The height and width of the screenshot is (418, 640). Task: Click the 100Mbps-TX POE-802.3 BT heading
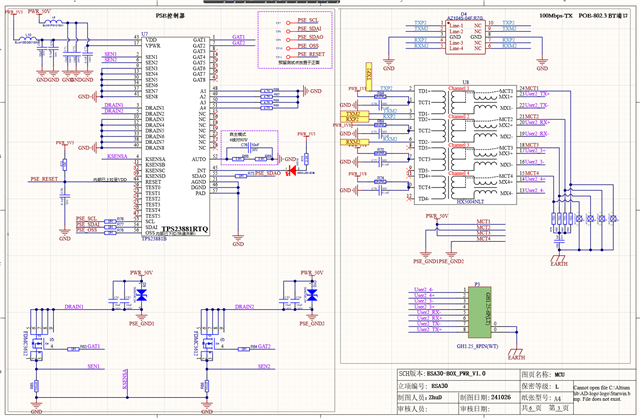tap(583, 16)
